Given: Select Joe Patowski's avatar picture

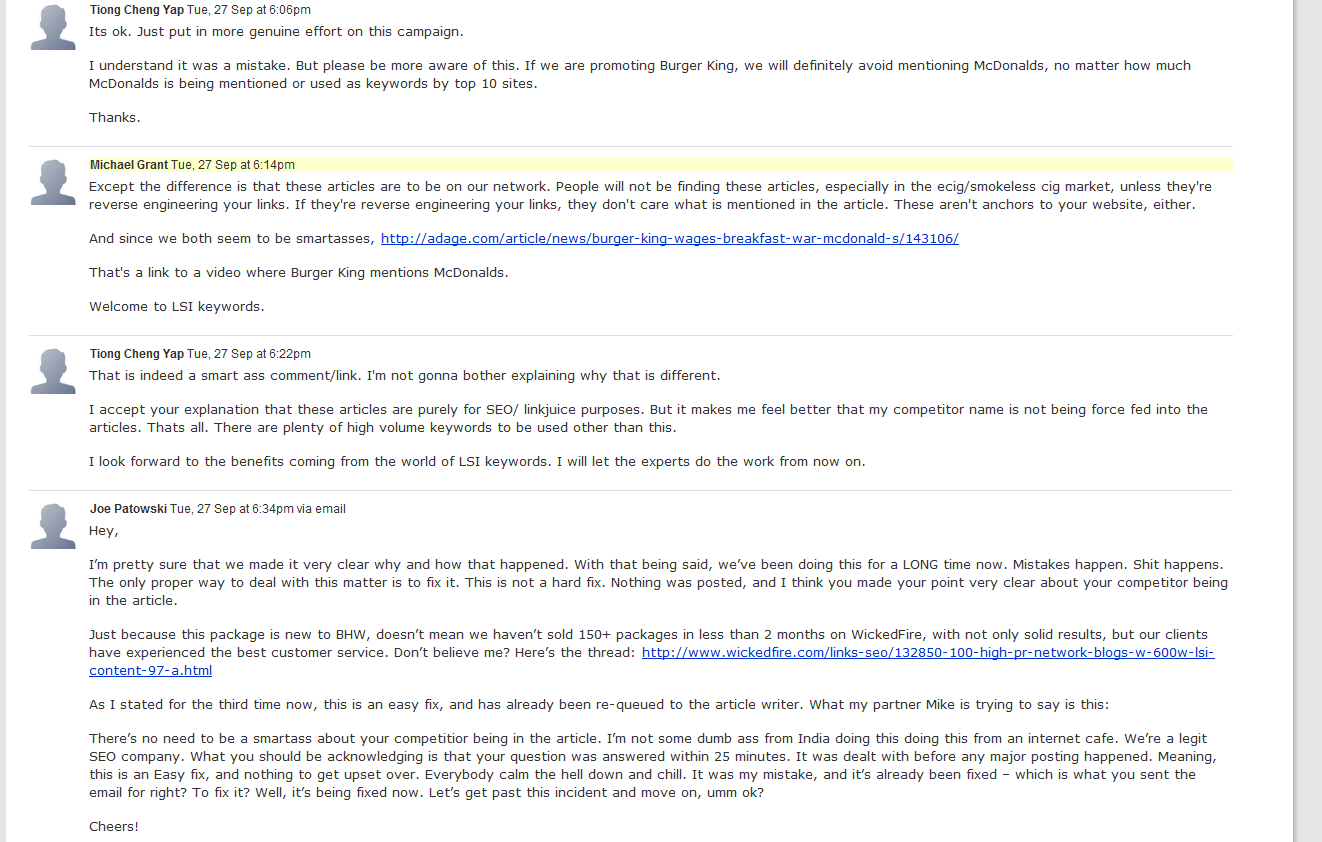Looking at the screenshot, I should (x=53, y=526).
